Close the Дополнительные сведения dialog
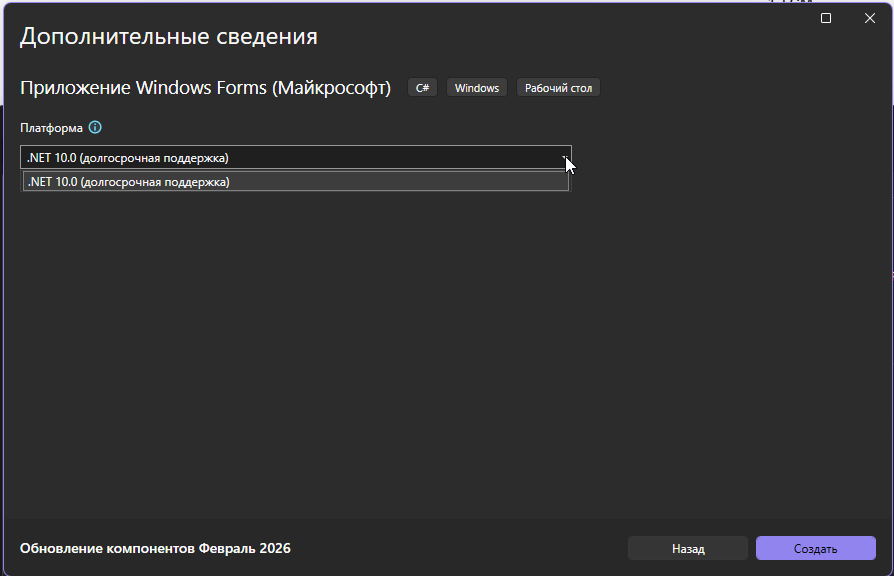The width and height of the screenshot is (894, 576). click(869, 18)
